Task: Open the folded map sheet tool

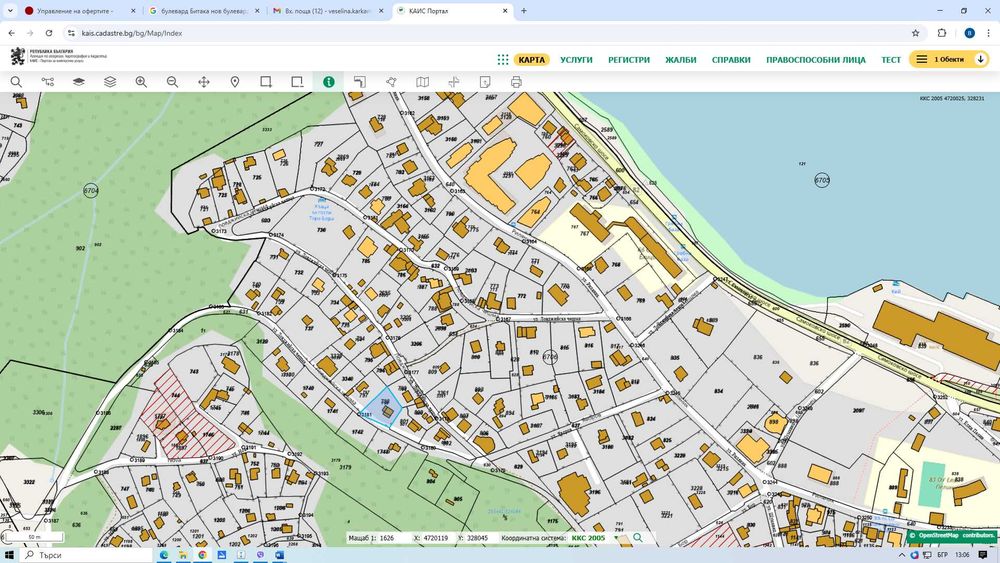Action: tap(422, 82)
